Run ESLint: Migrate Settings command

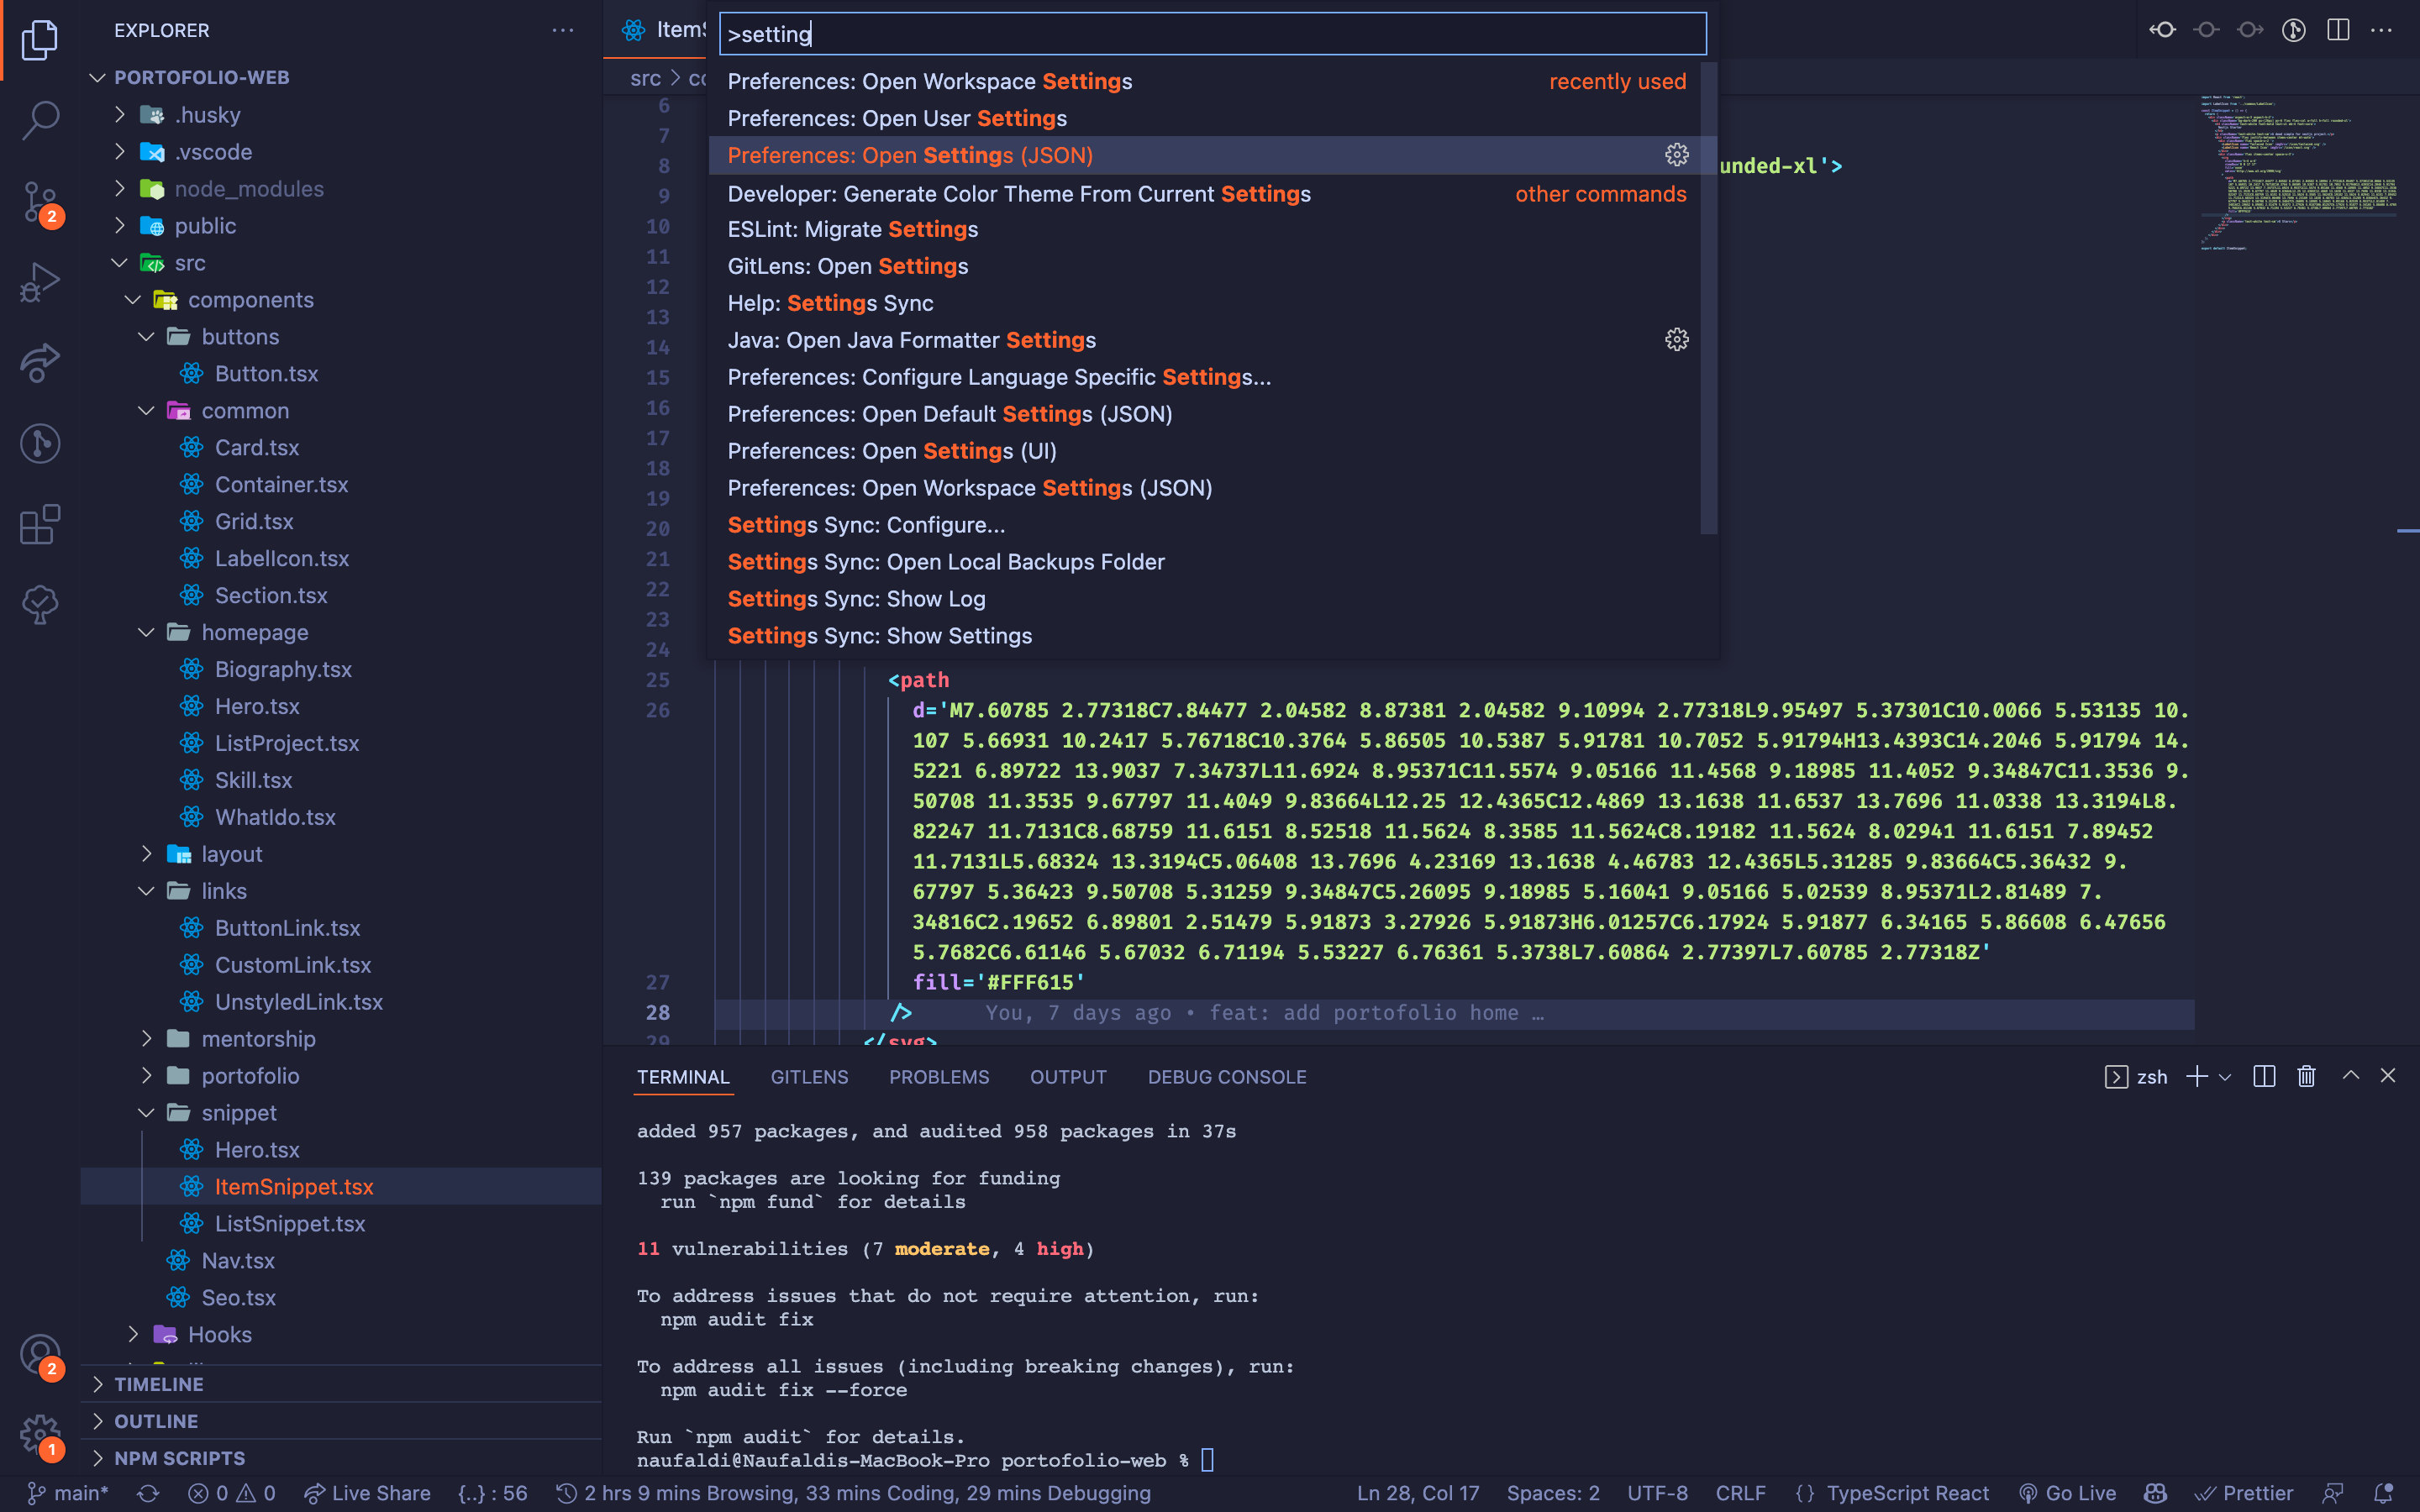click(1204, 229)
